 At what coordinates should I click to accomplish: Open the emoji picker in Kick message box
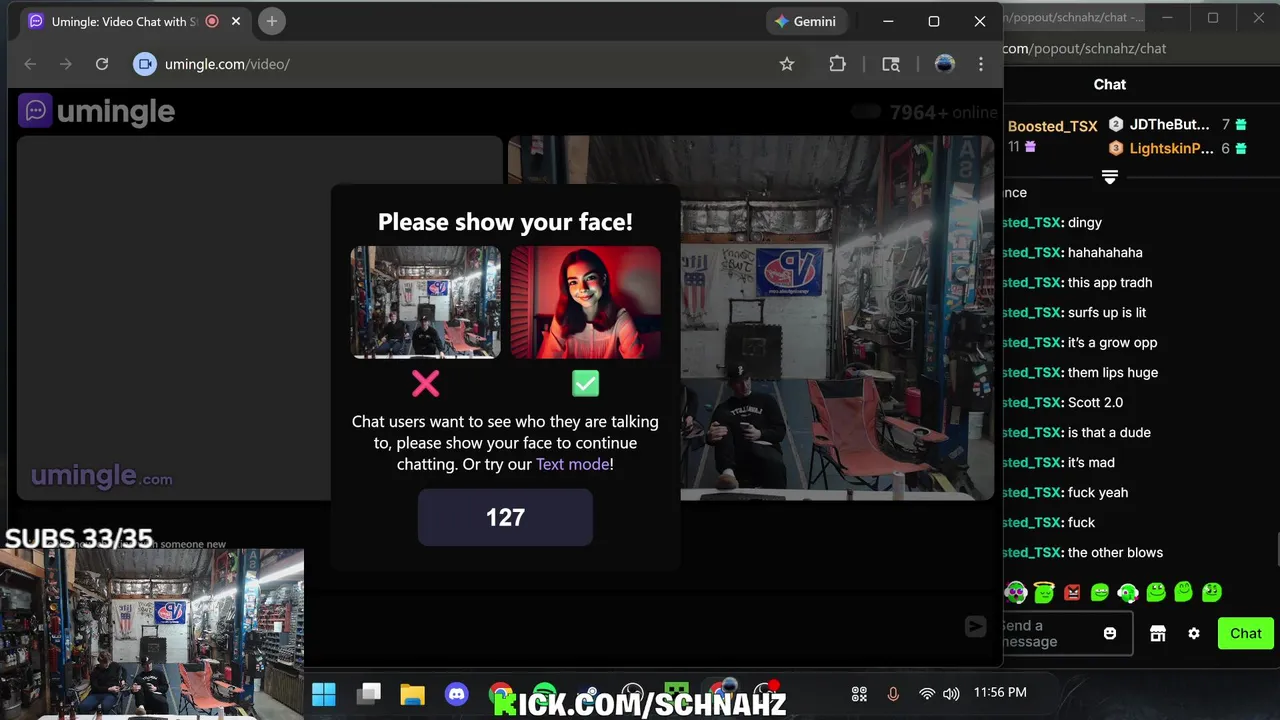pyautogui.click(x=1110, y=634)
